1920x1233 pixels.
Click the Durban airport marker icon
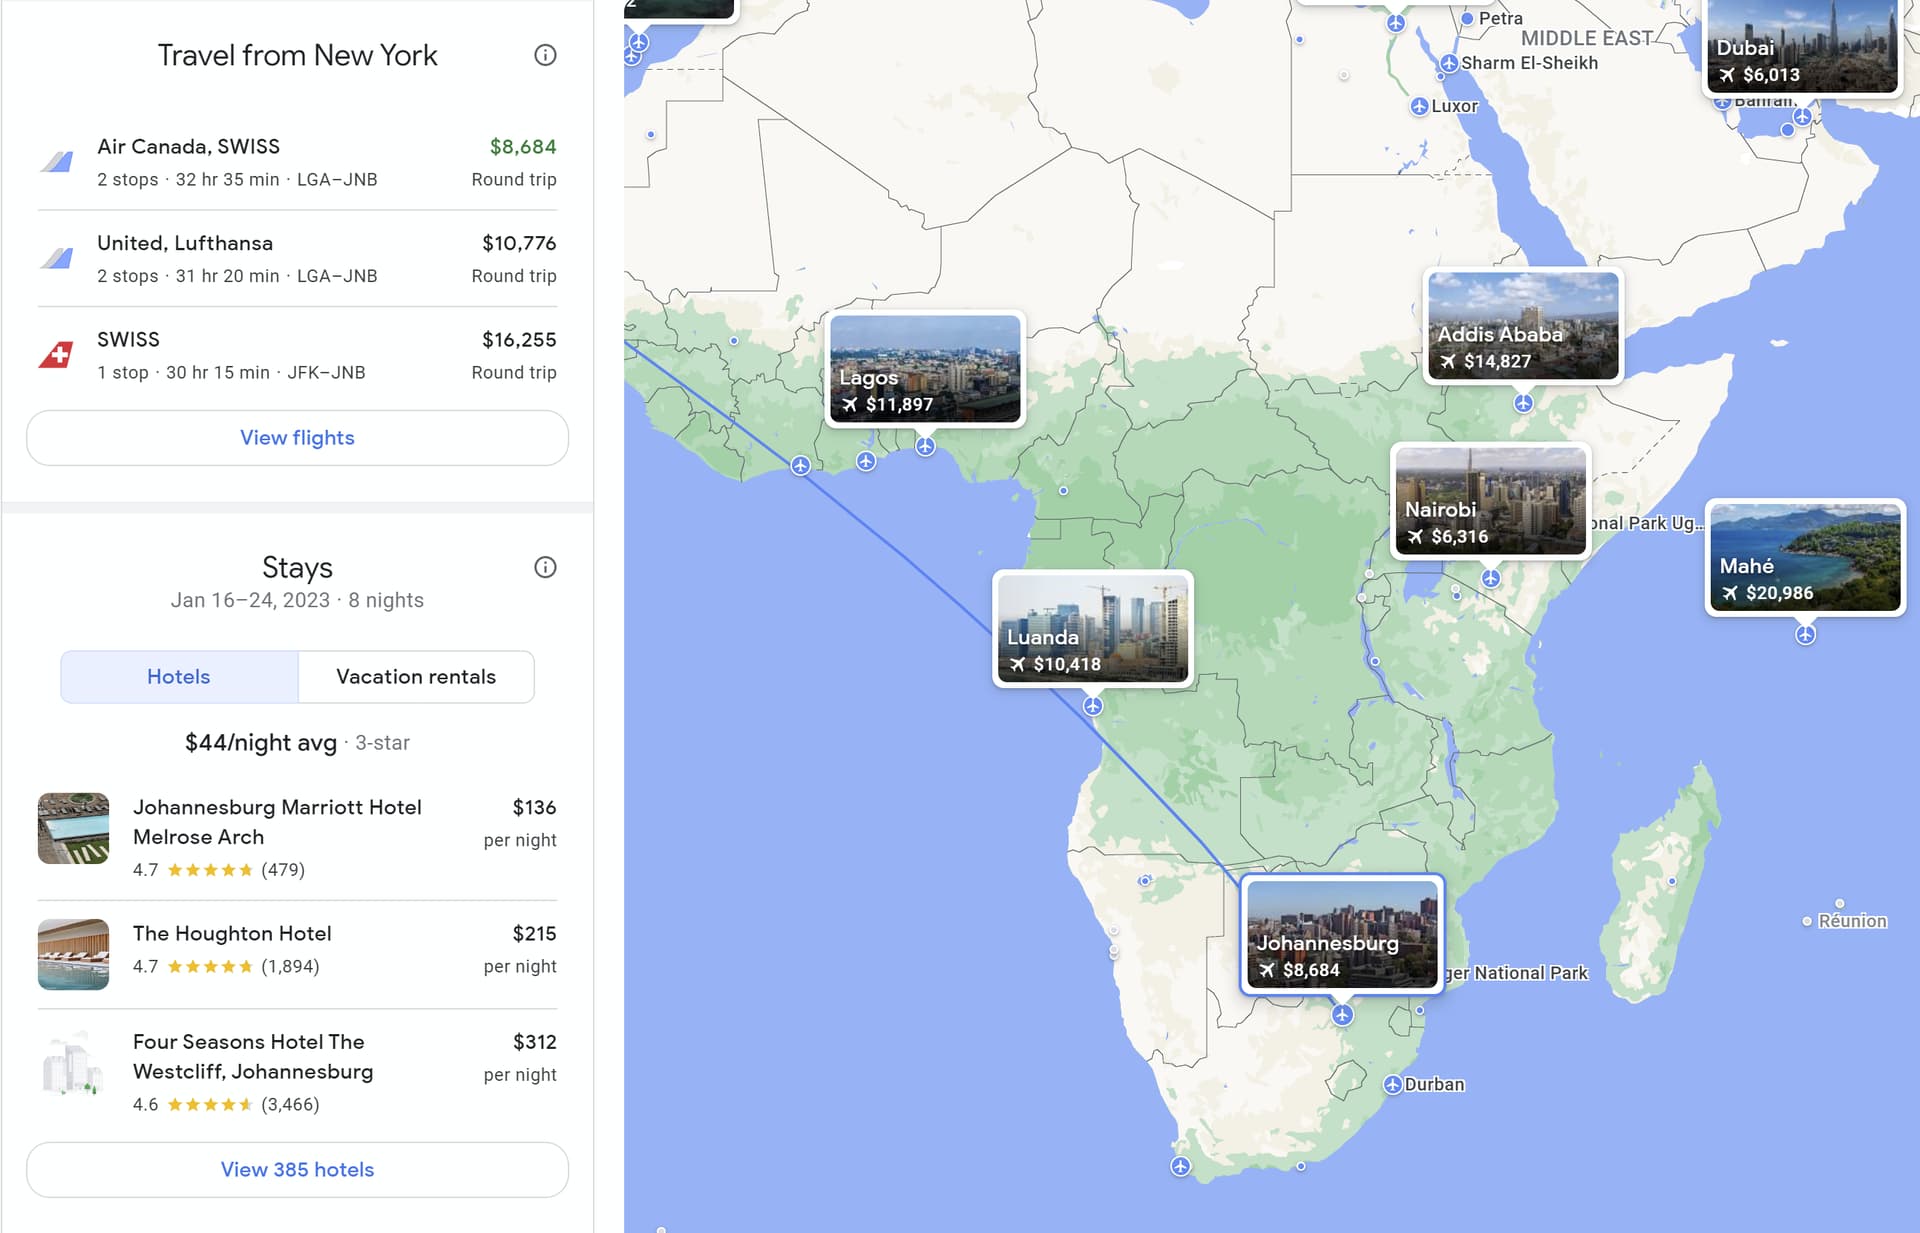pos(1392,1085)
